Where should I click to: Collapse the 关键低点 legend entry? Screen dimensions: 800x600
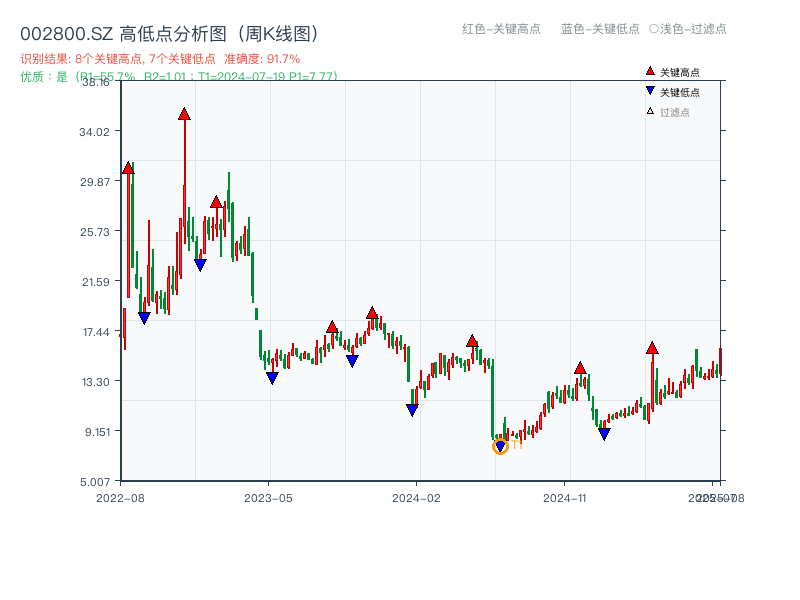tap(671, 91)
